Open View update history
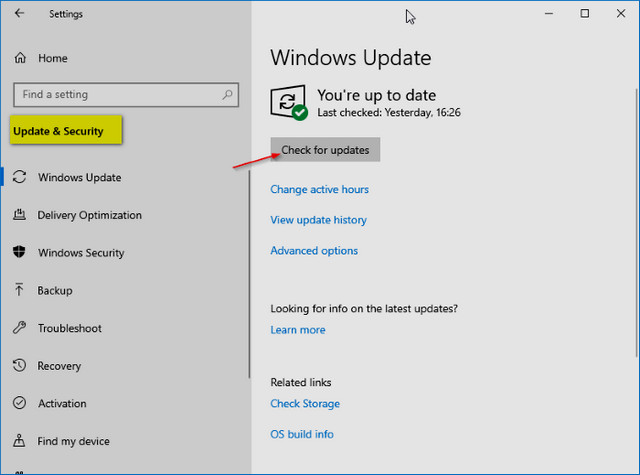The width and height of the screenshot is (640, 475). (x=318, y=220)
